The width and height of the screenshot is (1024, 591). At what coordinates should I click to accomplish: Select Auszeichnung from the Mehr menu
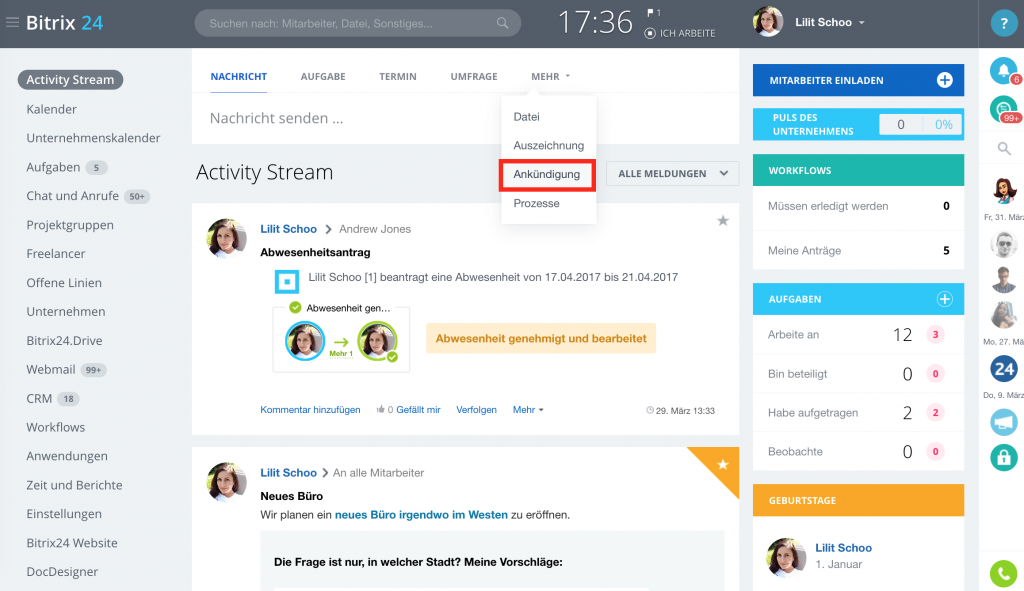[x=548, y=146]
